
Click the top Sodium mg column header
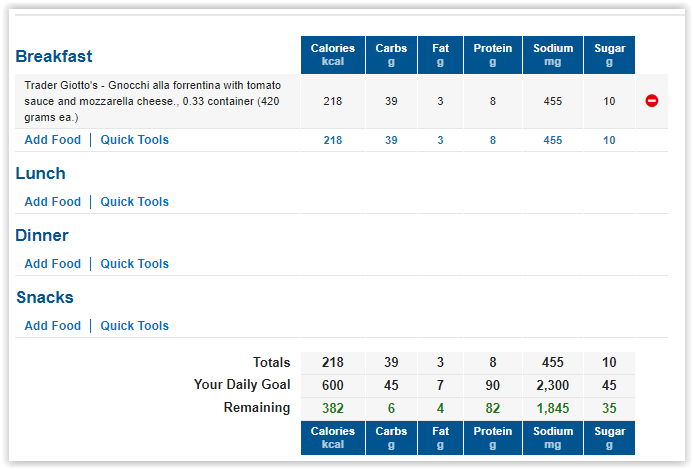click(553, 55)
